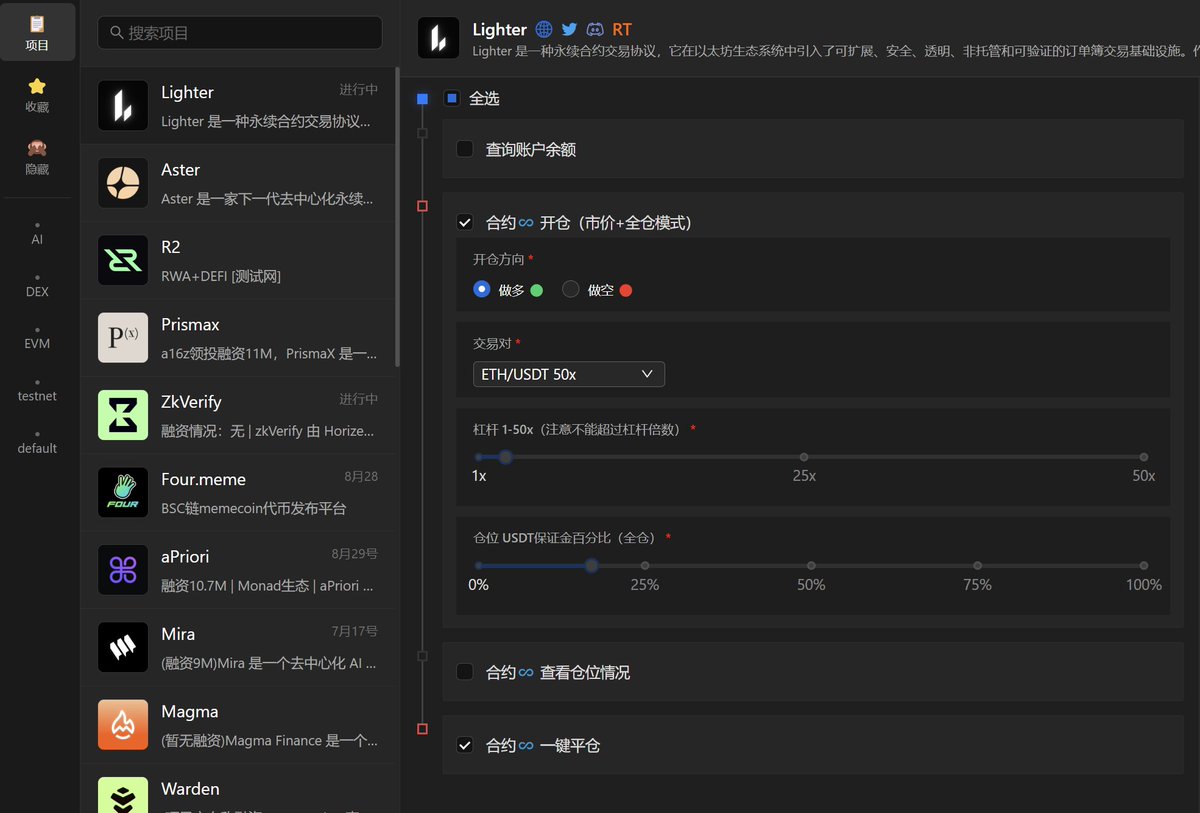The height and width of the screenshot is (813, 1200).
Task: Open the ETH/USDT 50x trading pair dropdown
Action: 568,374
